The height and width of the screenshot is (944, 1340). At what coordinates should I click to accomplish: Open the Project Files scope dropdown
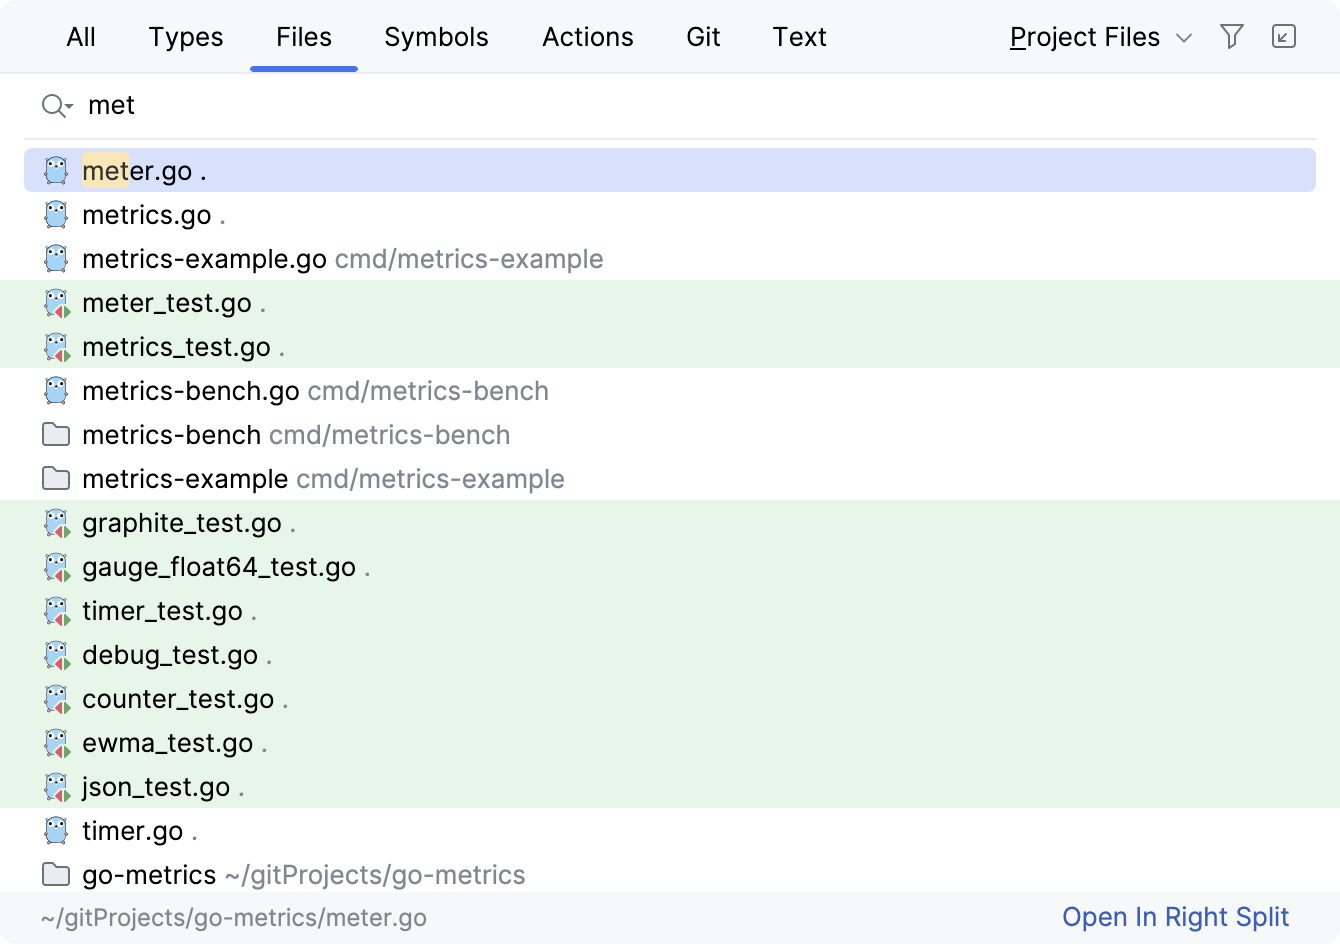coord(1085,36)
